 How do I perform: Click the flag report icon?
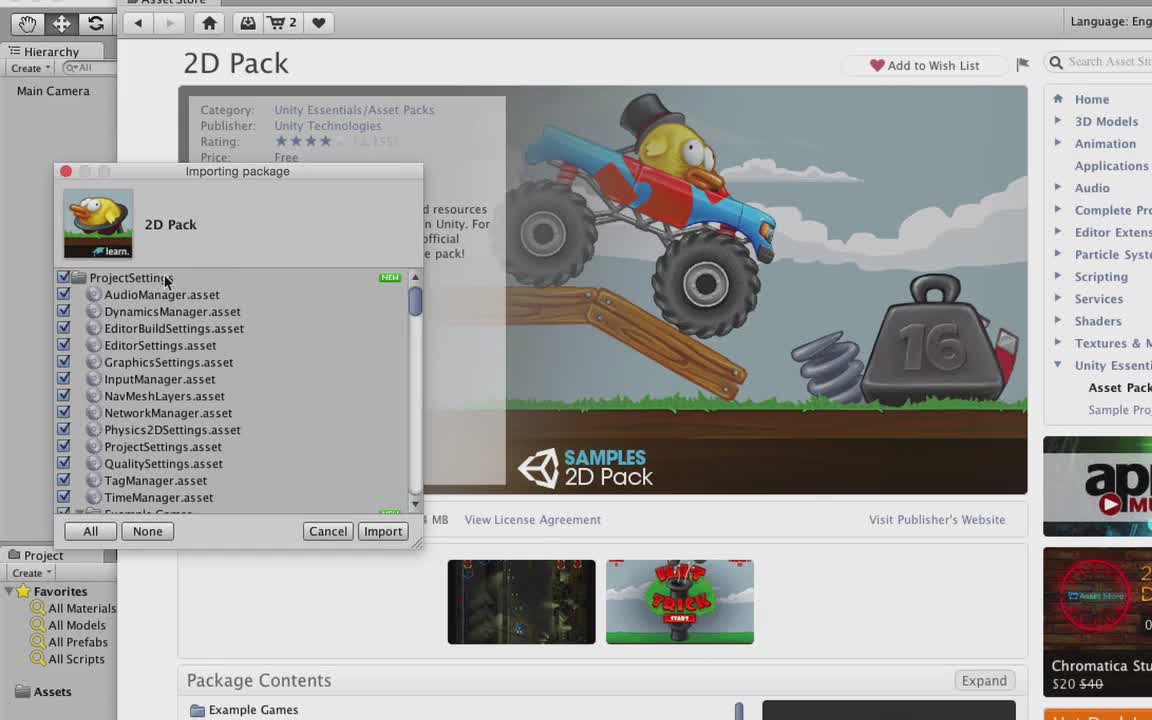click(1022, 65)
